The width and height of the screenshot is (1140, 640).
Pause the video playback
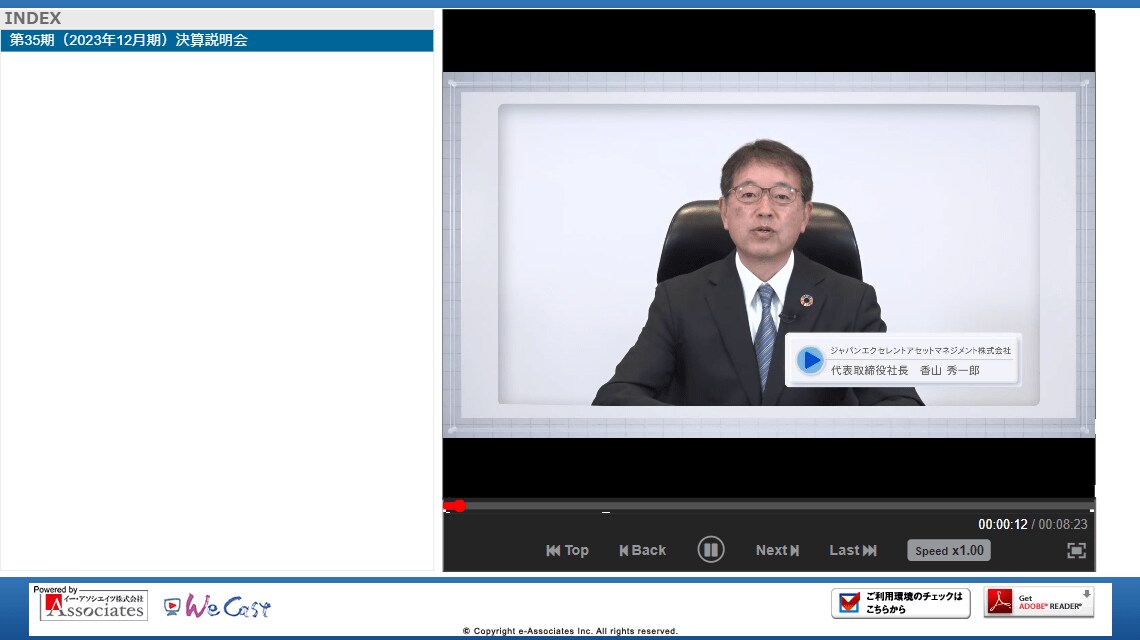point(710,550)
